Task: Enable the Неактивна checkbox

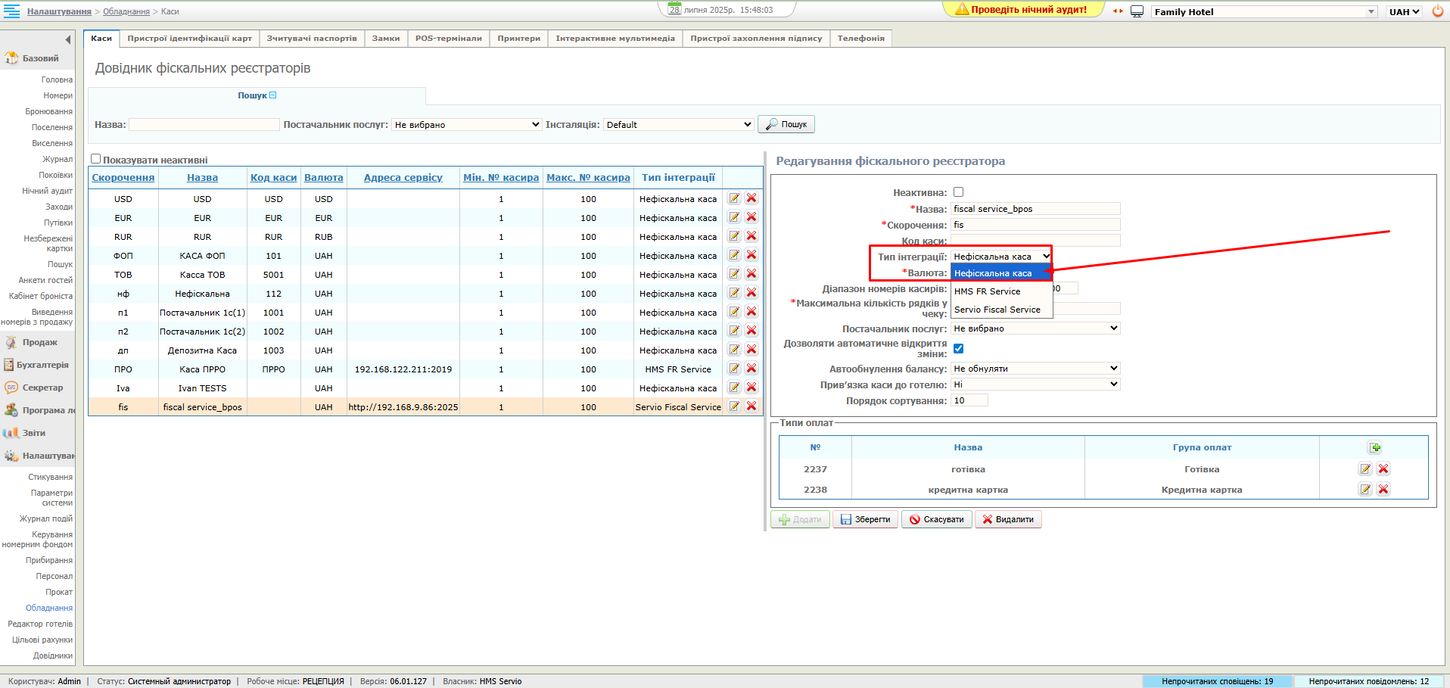Action: tap(958, 192)
